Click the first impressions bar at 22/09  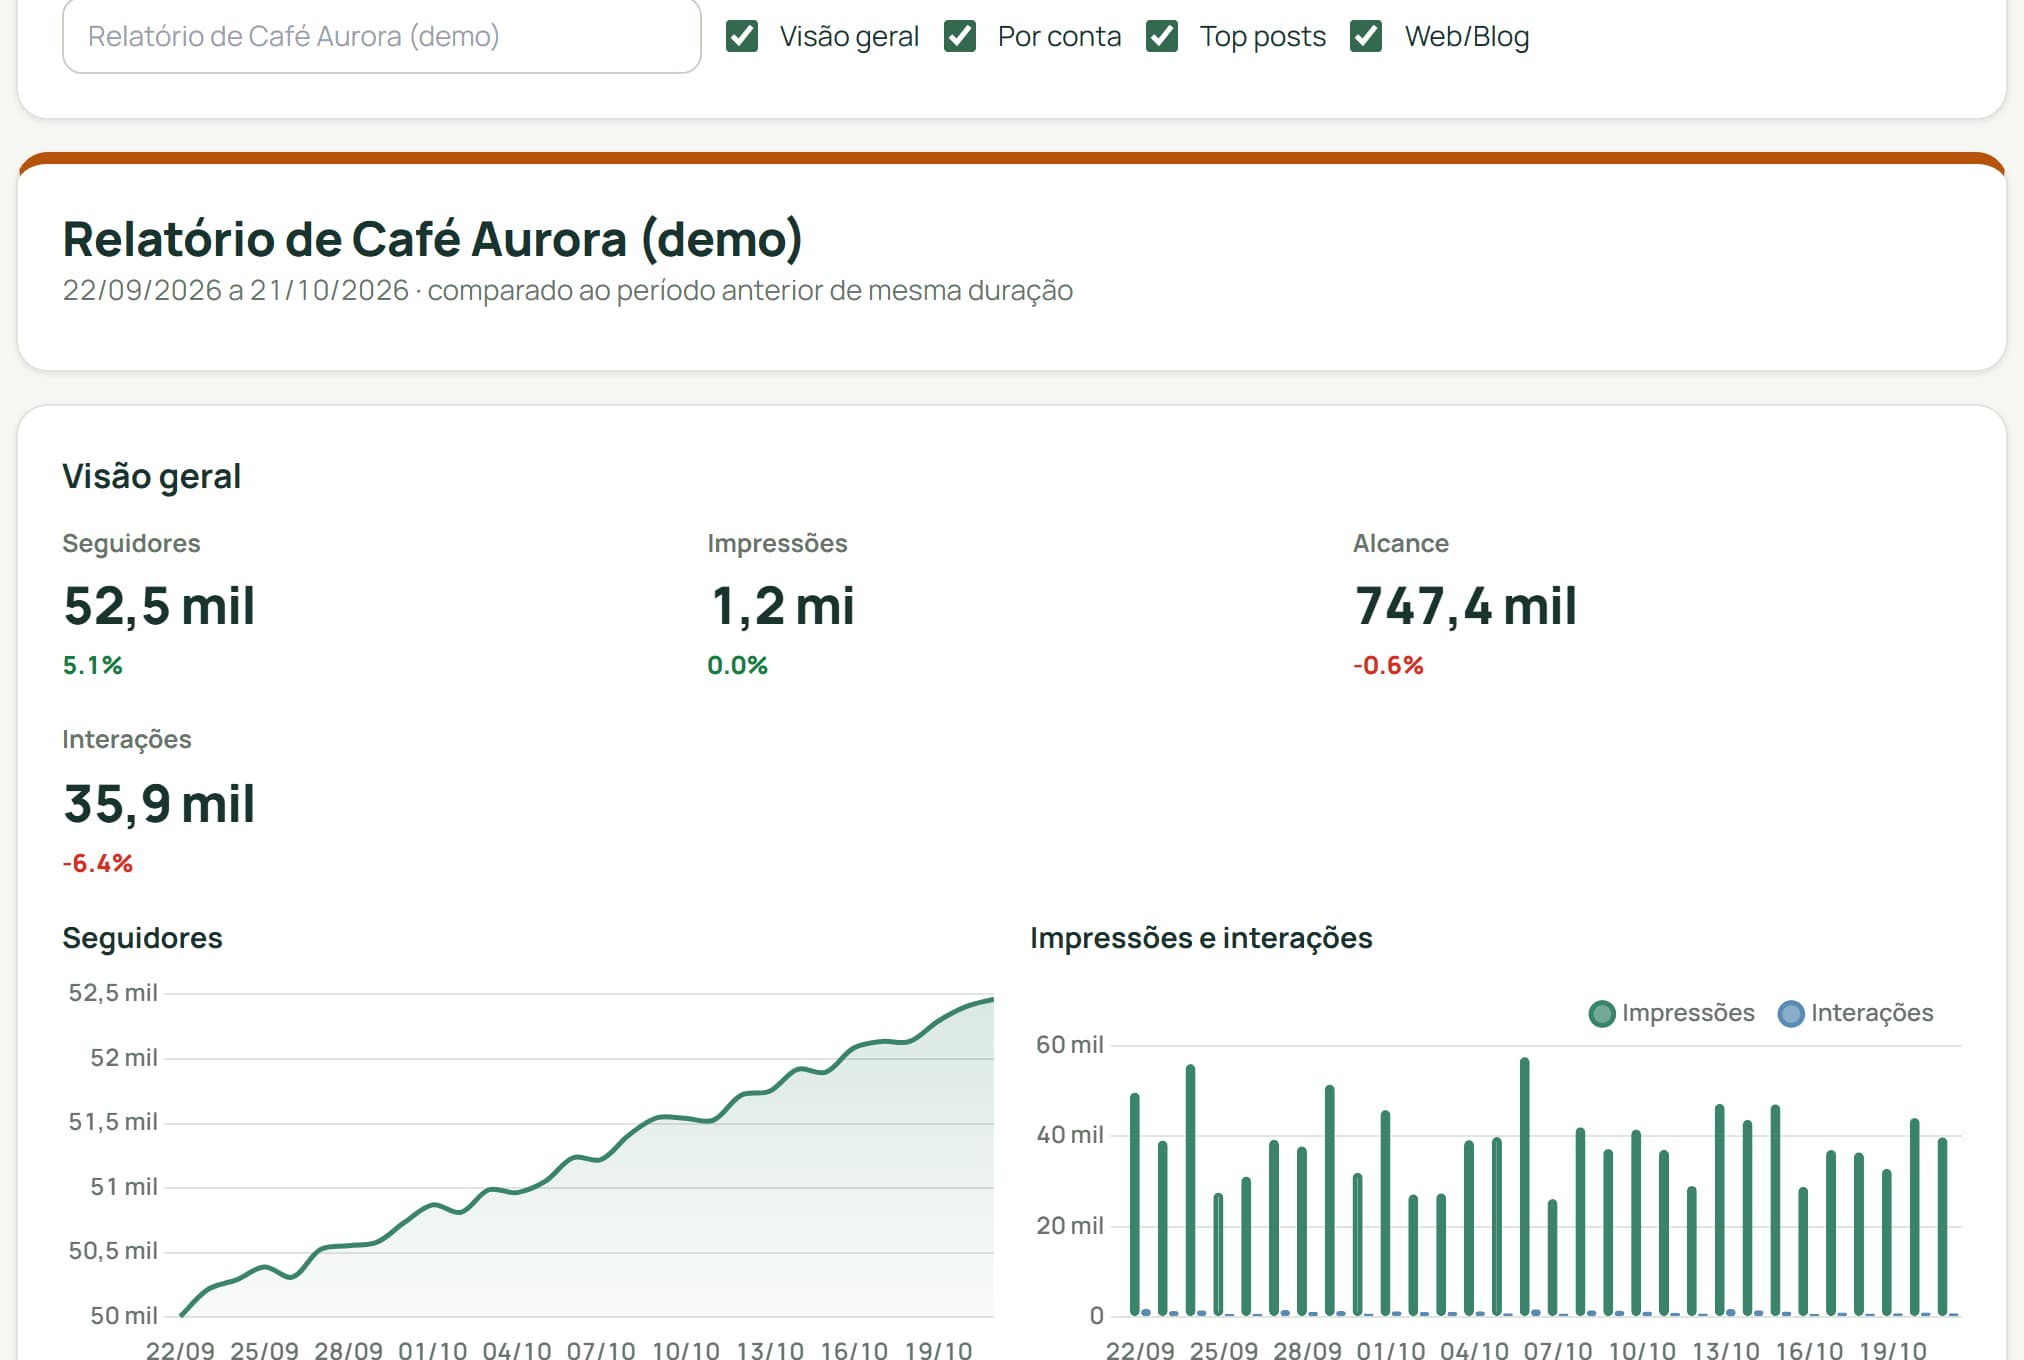pyautogui.click(x=1135, y=1204)
